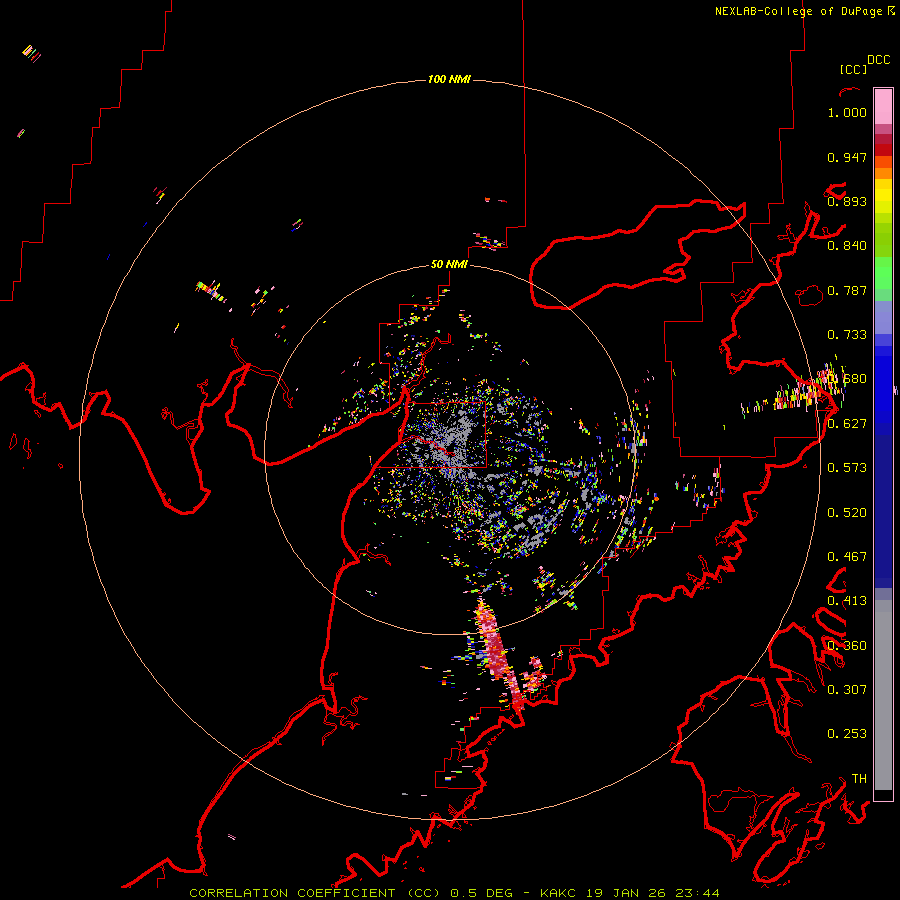Click the CORRELATION COEFFICIENT (CC) caption text
Image resolution: width=900 pixels, height=900 pixels.
[315, 893]
